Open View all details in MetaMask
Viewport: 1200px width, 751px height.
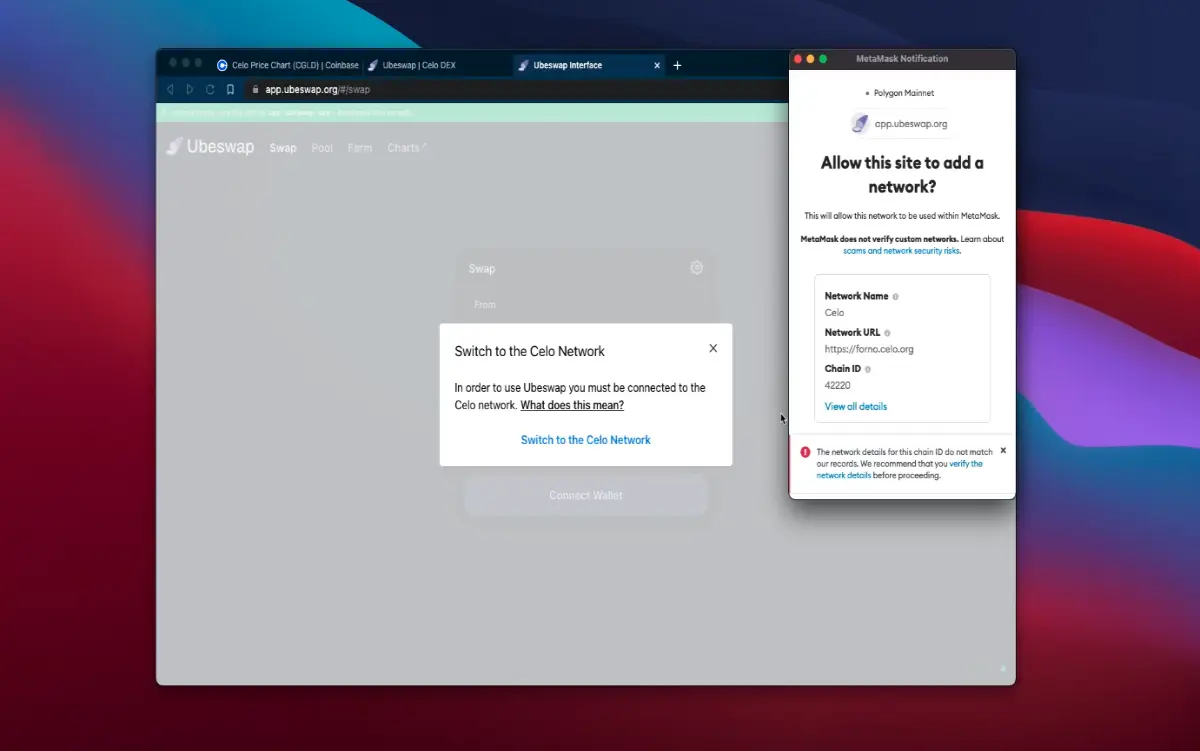[856, 406]
